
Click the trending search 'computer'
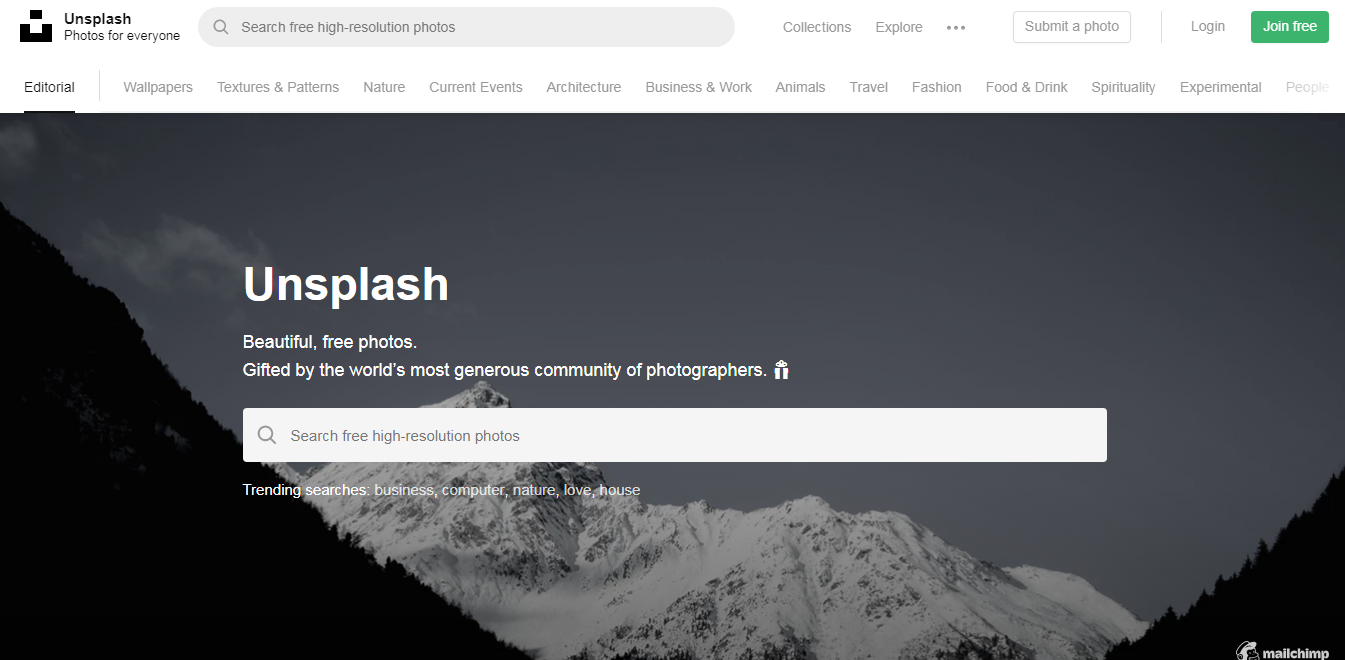[x=473, y=490]
